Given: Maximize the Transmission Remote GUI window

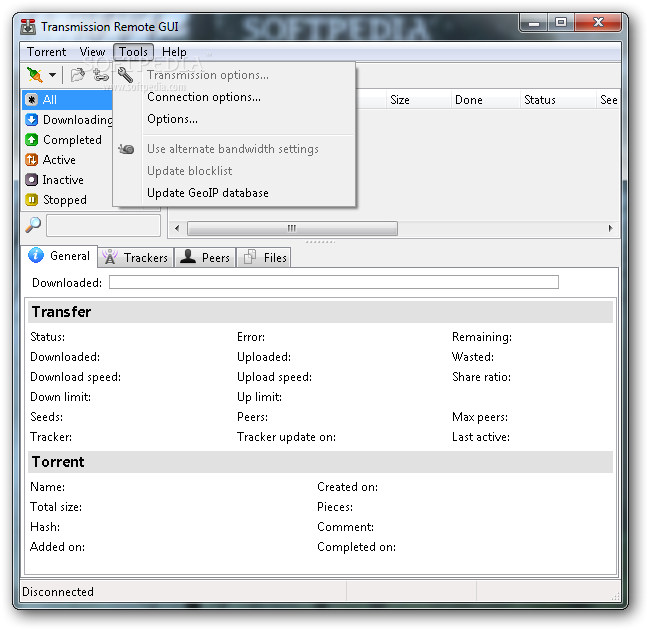Looking at the screenshot, I should 561,22.
